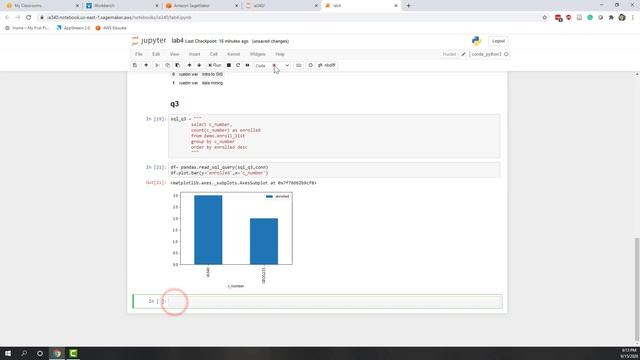The image size is (640, 360).
Task: Click the conda_python3 kernel name
Action: 486,54
